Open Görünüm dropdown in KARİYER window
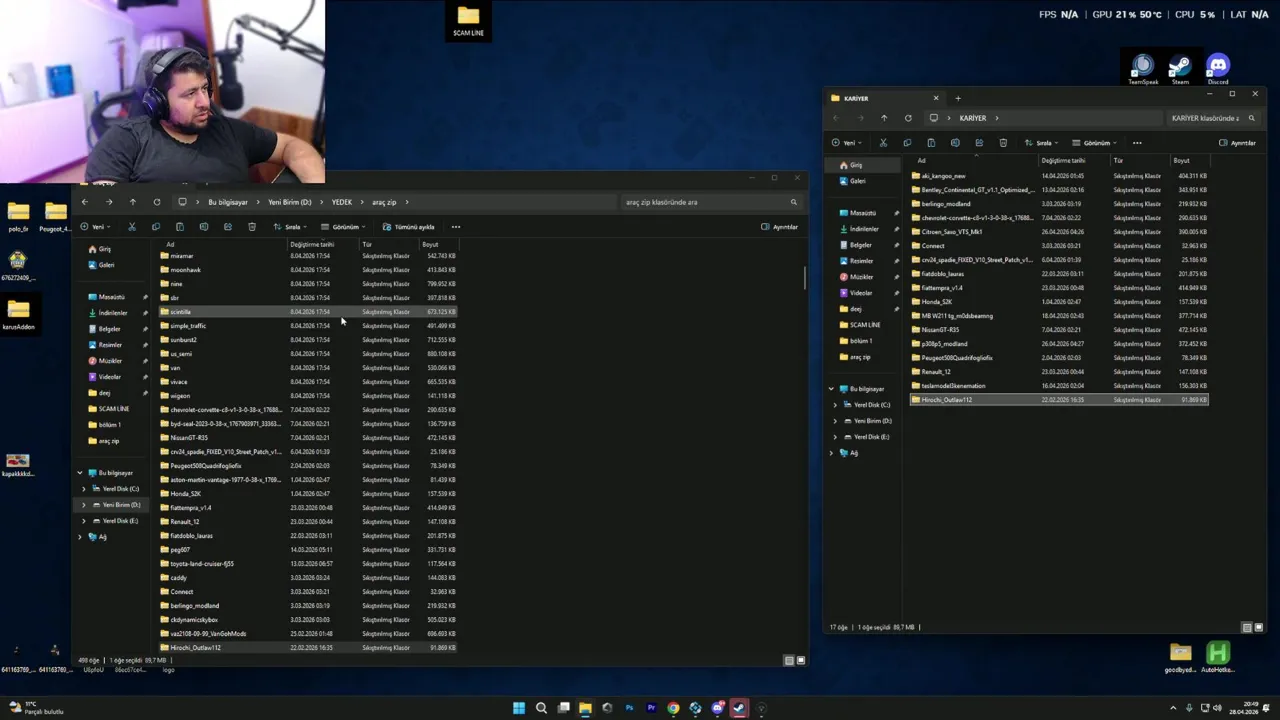Screen dimensions: 1280x720 pos(1095,143)
